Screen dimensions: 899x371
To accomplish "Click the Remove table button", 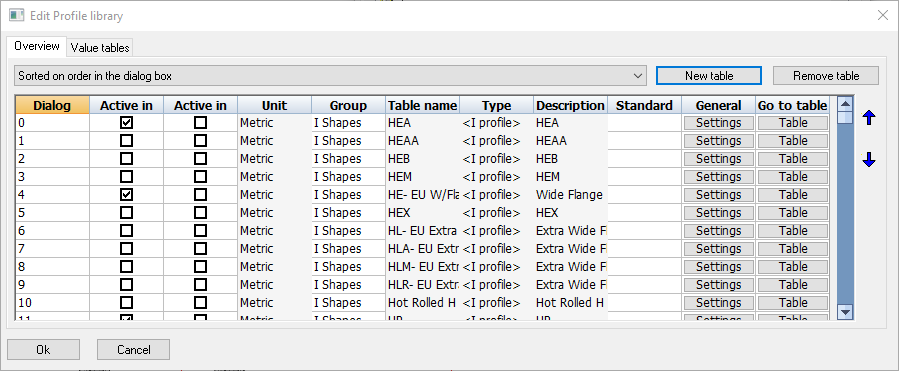I will 826,76.
